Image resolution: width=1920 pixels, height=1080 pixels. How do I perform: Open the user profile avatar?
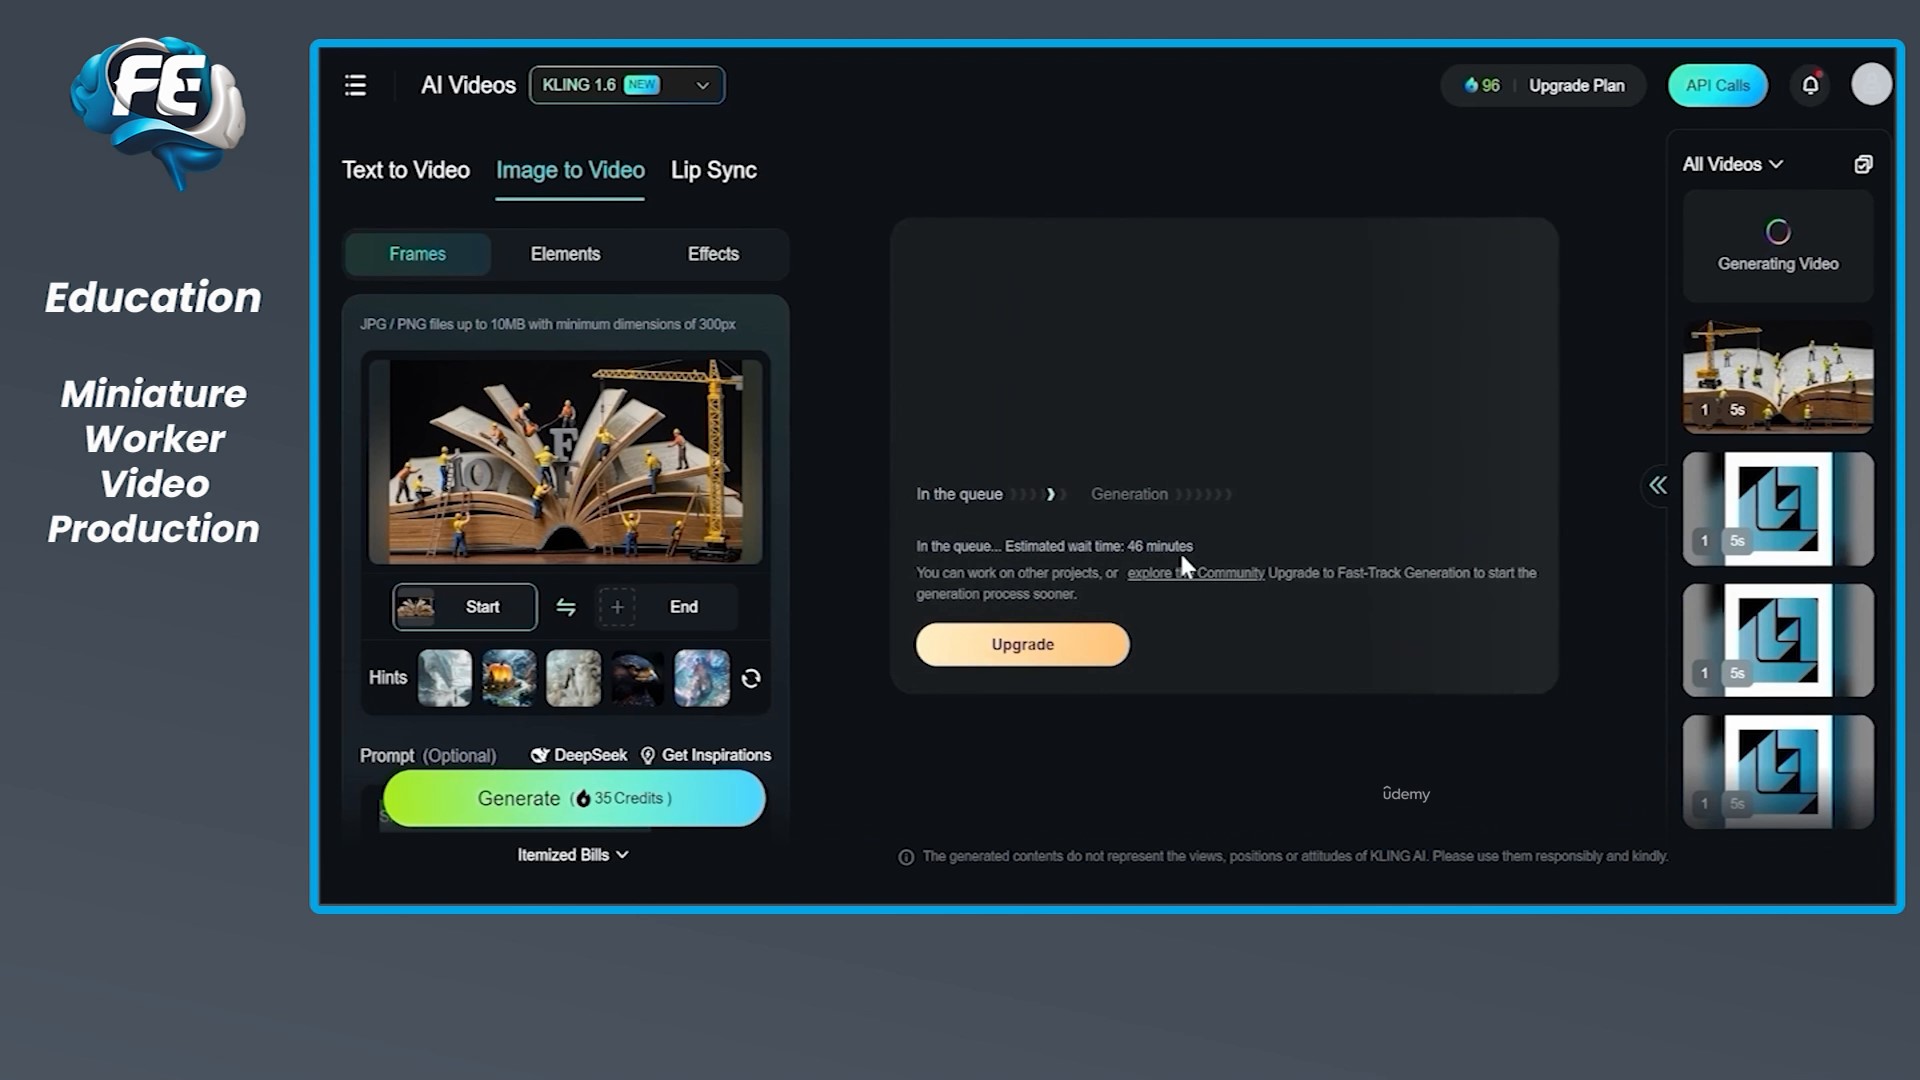(x=1871, y=85)
